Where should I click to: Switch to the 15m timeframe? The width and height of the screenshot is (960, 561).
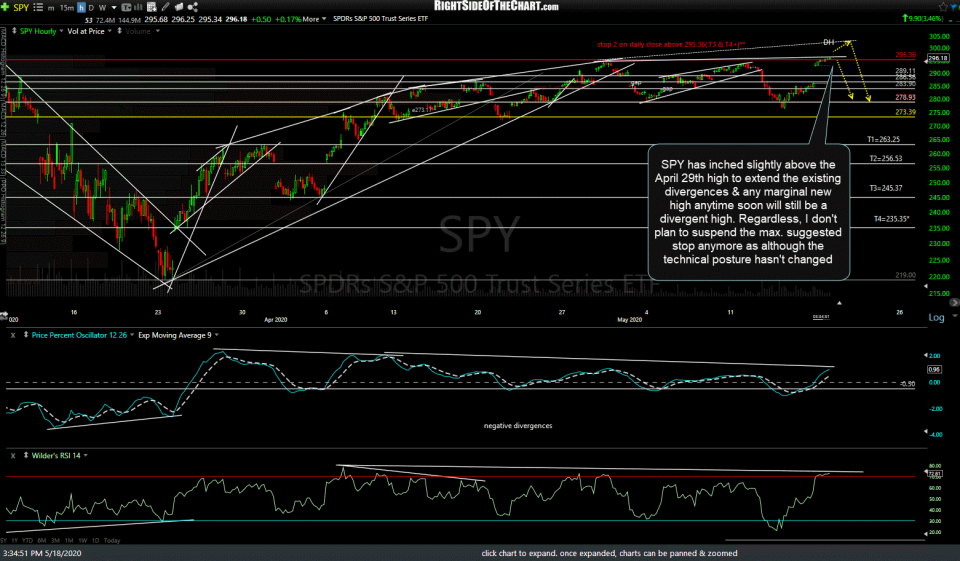click(66, 7)
